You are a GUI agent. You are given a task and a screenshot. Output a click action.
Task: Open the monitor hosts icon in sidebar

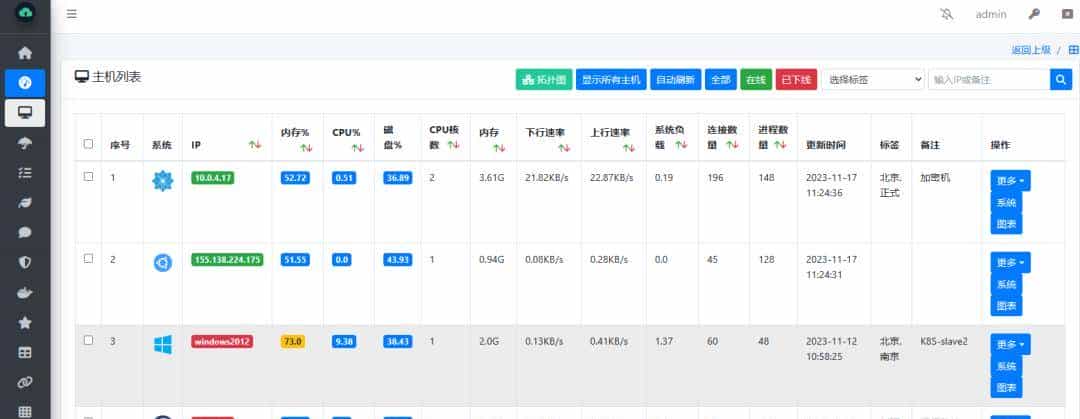coord(25,113)
